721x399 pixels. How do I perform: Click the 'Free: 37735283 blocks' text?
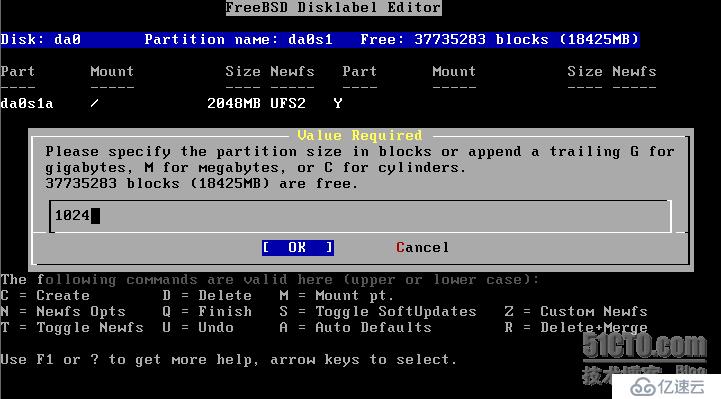click(454, 40)
